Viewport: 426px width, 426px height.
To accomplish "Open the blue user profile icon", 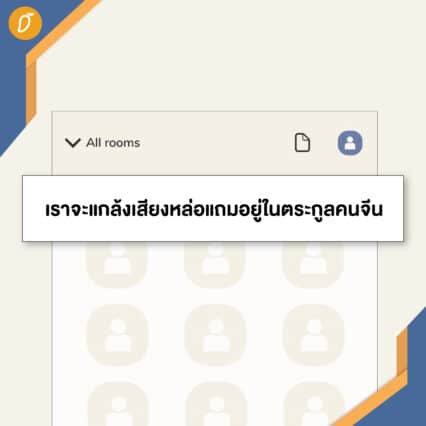I will pyautogui.click(x=350, y=143).
